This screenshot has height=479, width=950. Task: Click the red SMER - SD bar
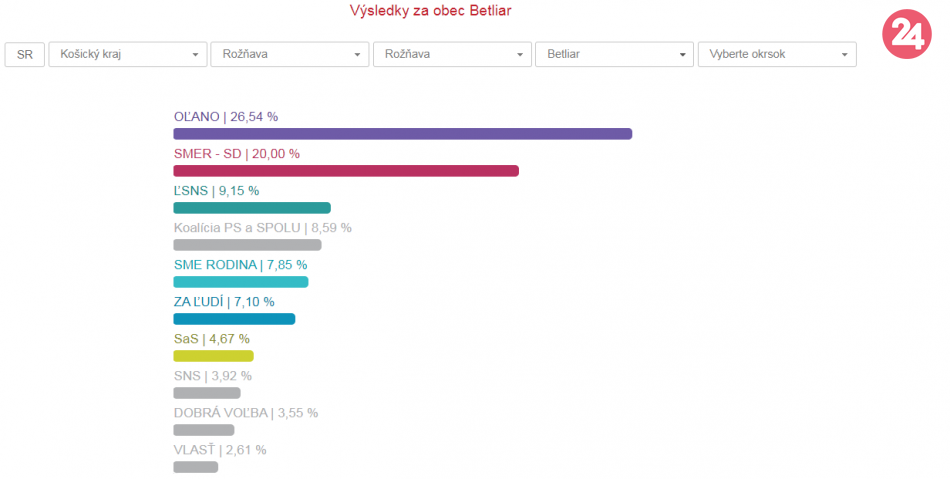click(346, 171)
